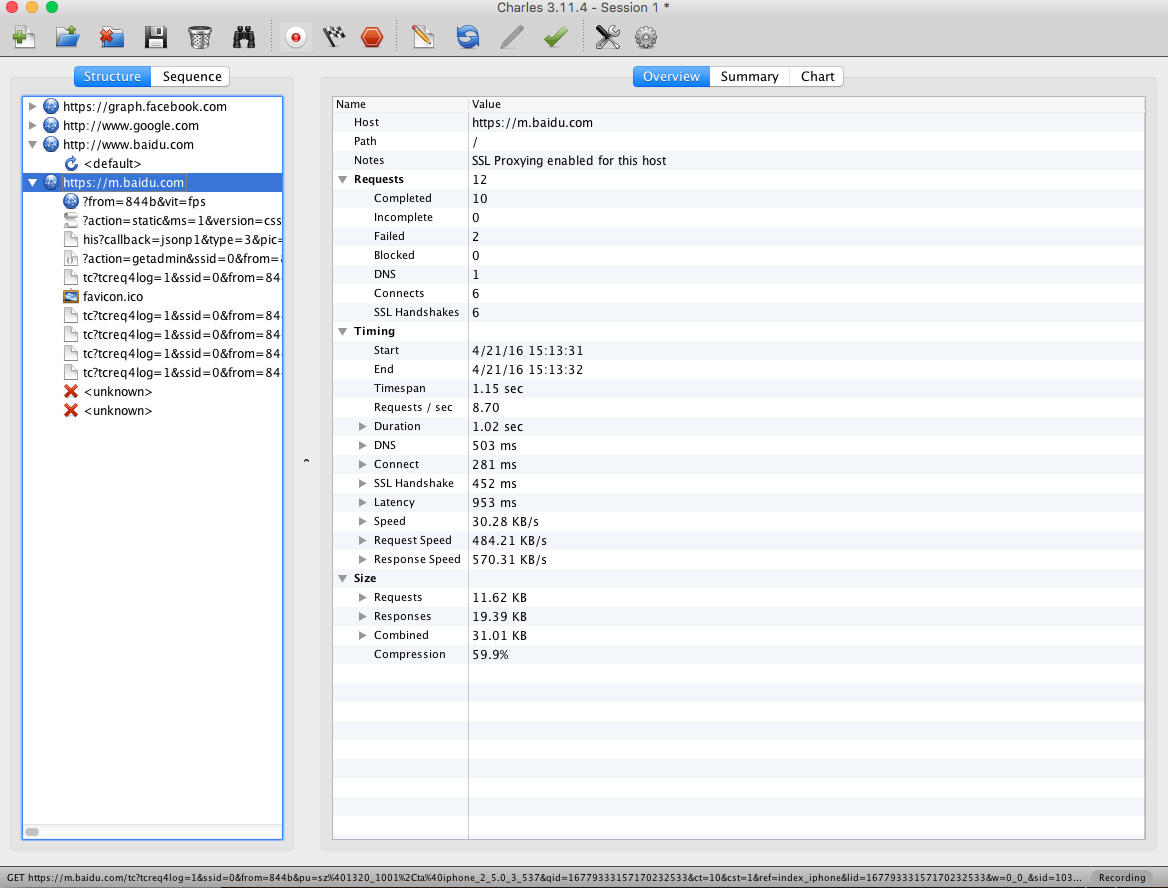Collapse the Size section in Overview
Screen dimensions: 1168x888
[x=343, y=578]
